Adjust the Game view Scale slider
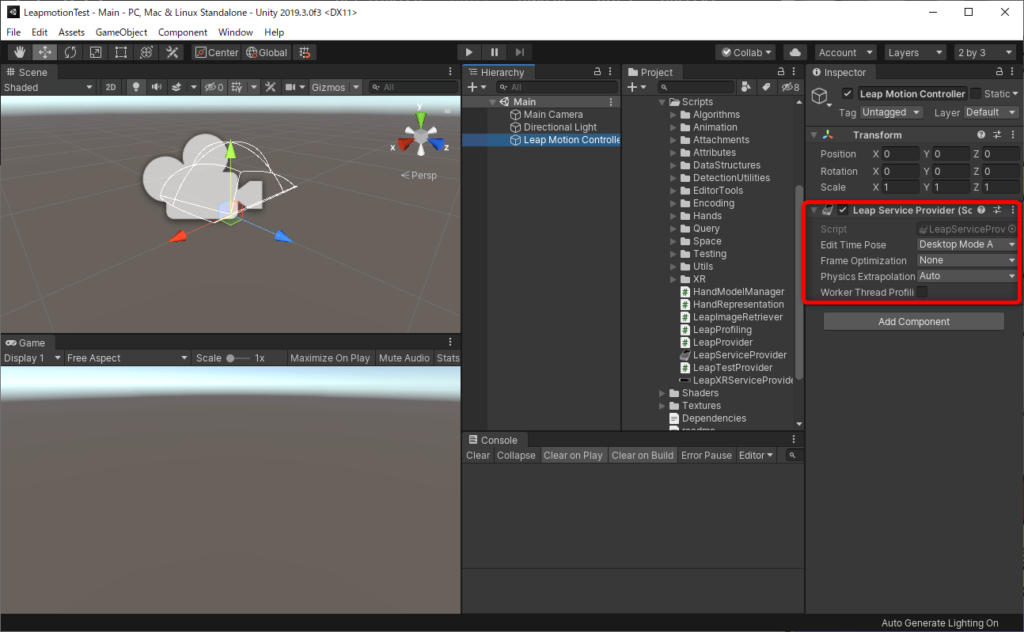1024x632 pixels. coord(238,358)
